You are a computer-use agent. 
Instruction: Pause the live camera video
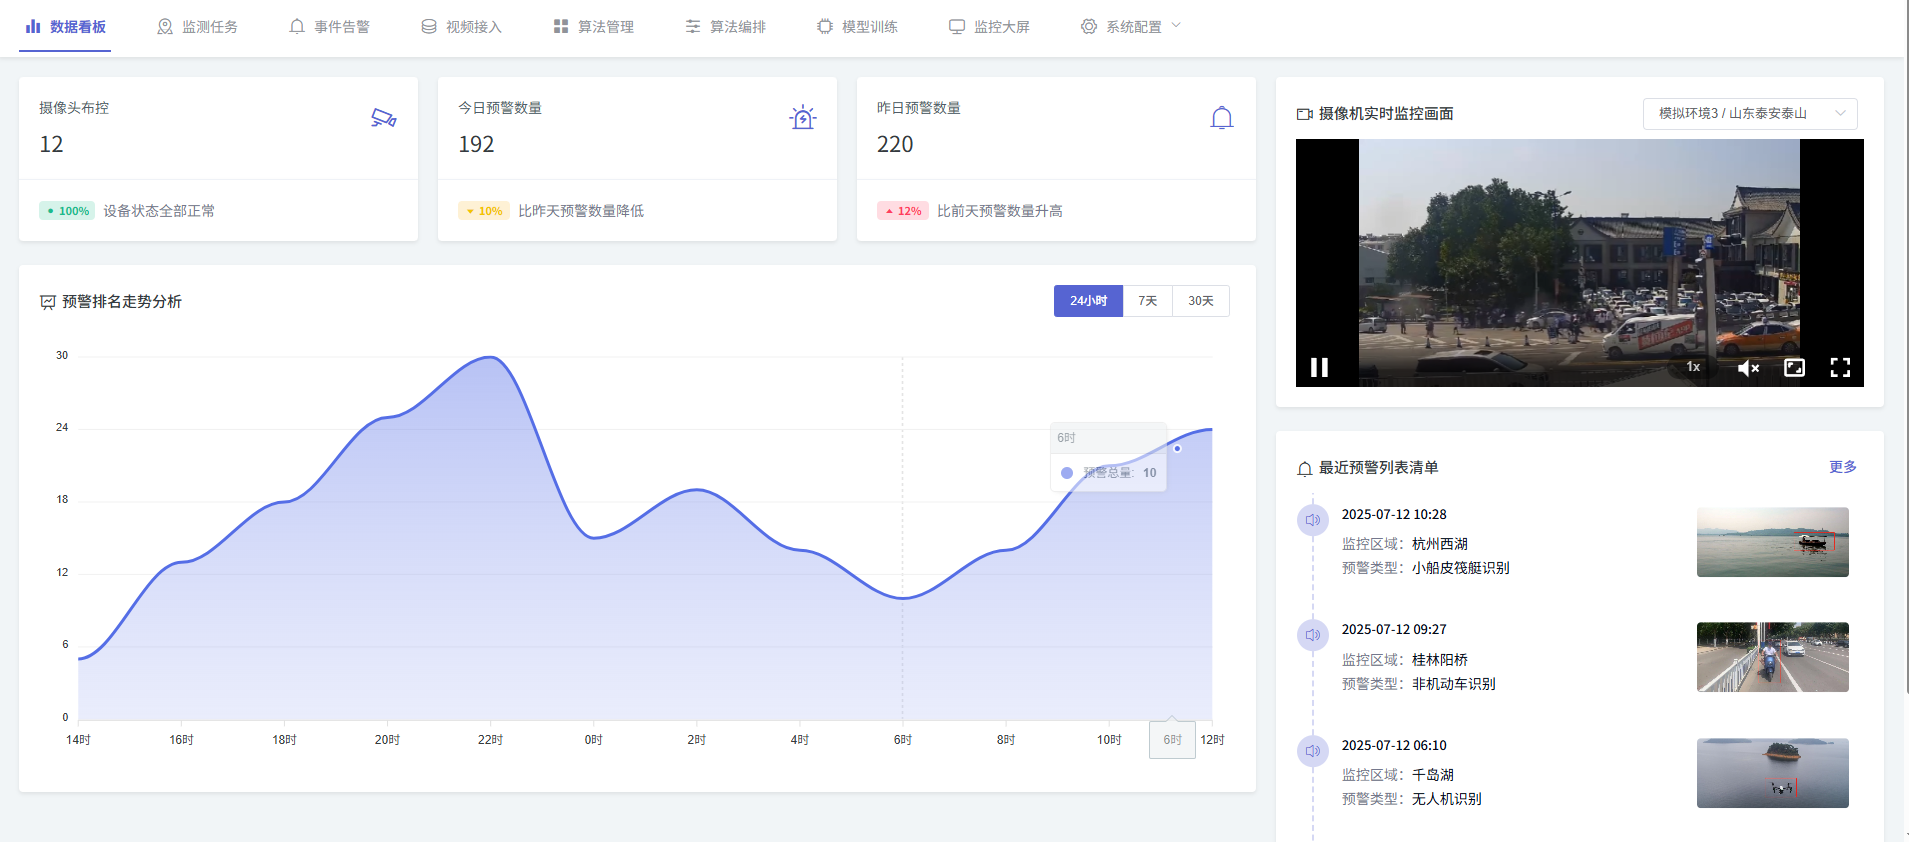(1320, 368)
